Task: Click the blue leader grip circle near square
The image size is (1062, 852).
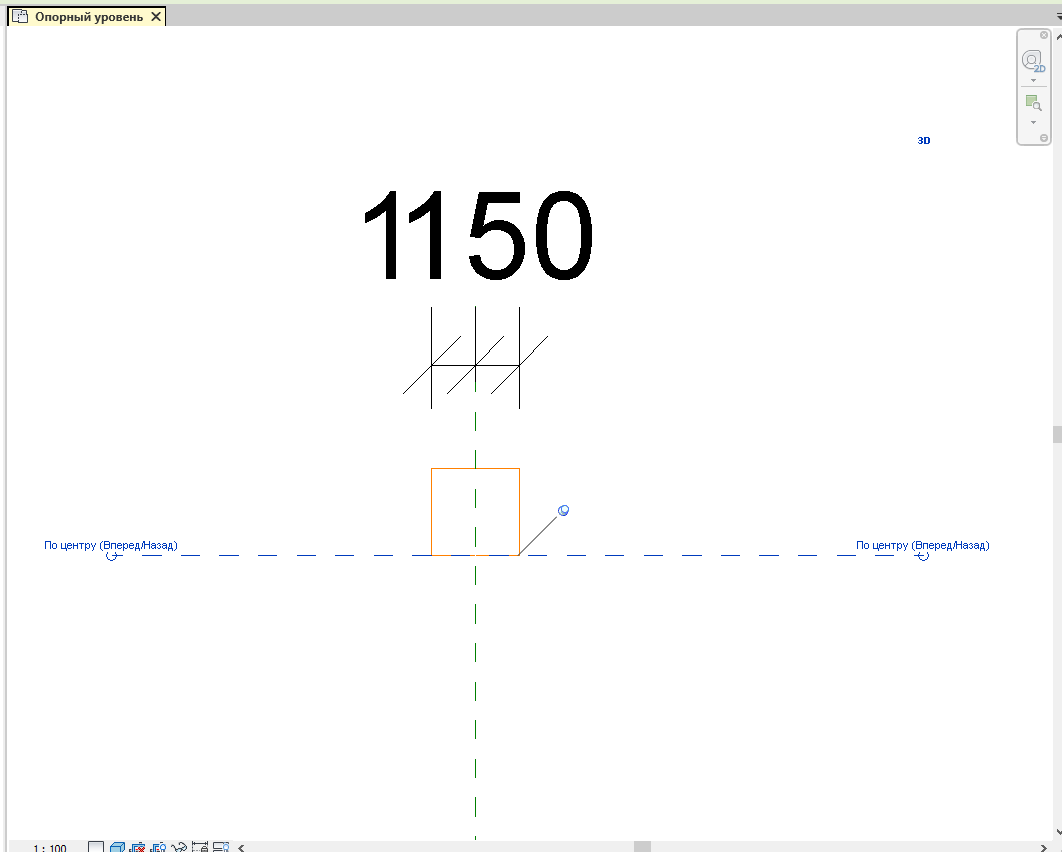Action: [563, 511]
